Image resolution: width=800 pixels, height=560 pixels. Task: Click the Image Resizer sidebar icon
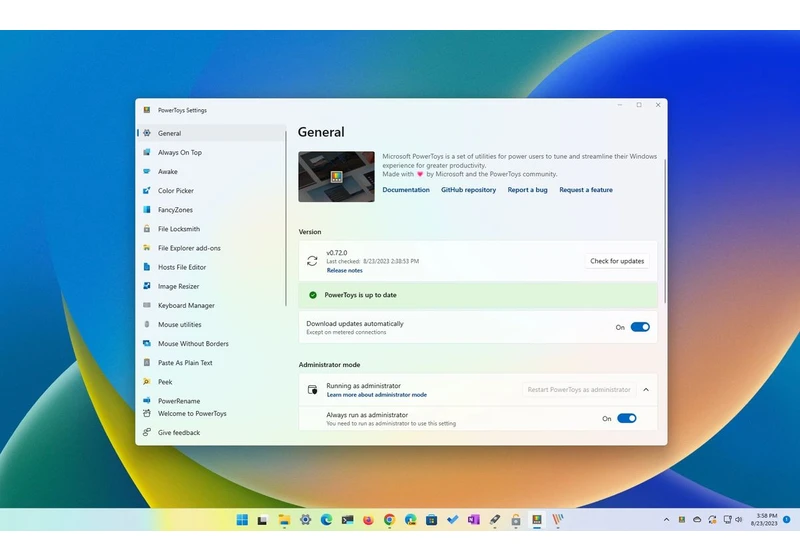pyautogui.click(x=147, y=286)
